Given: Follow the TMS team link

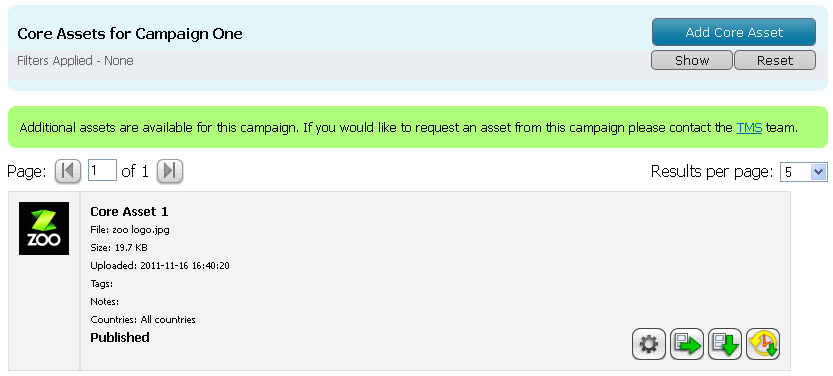Looking at the screenshot, I should tap(749, 128).
